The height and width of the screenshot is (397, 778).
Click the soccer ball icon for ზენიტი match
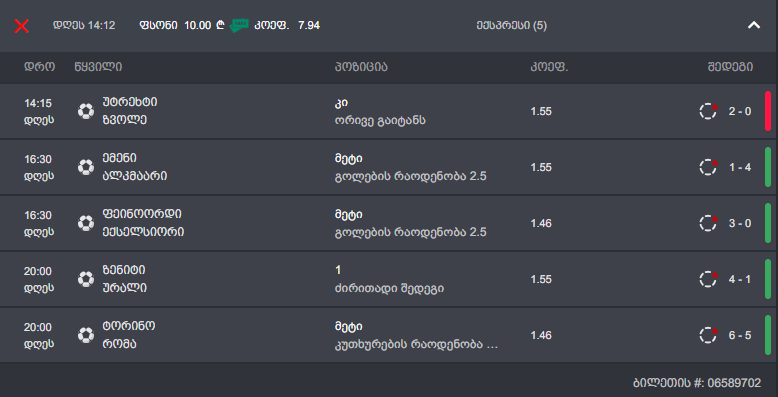click(86, 279)
